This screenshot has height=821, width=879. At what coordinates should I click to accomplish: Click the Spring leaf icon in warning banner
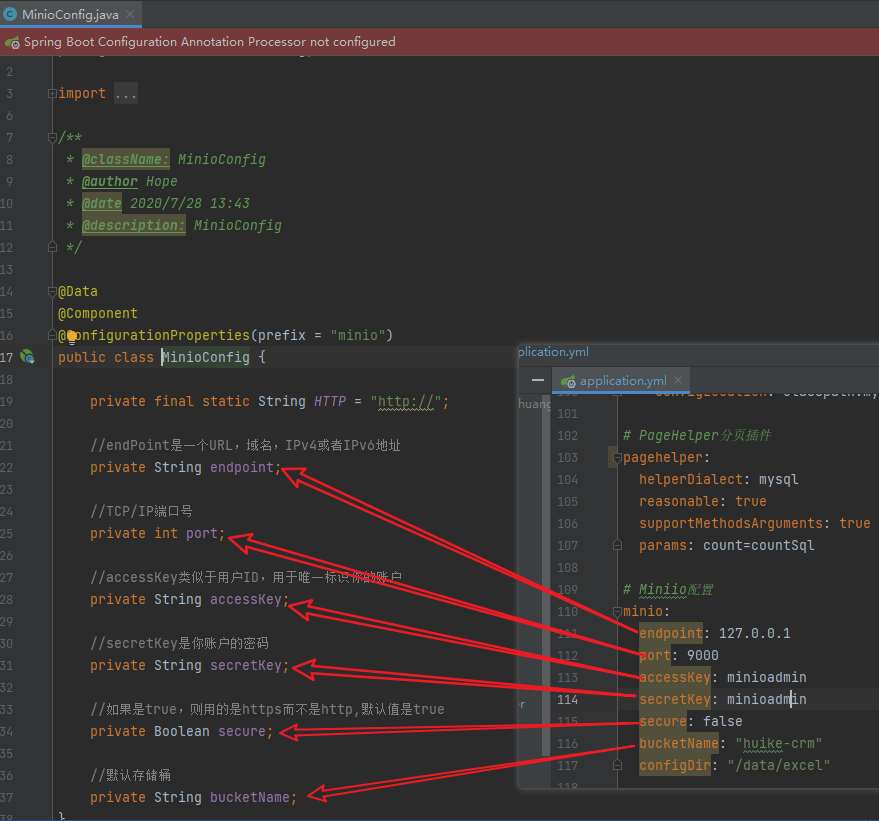click(12, 42)
